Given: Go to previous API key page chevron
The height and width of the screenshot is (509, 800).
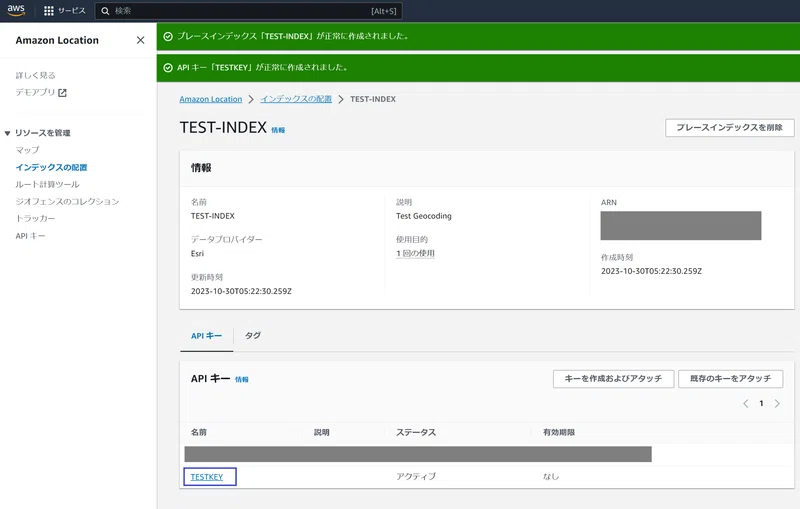Looking at the screenshot, I should coord(745,403).
